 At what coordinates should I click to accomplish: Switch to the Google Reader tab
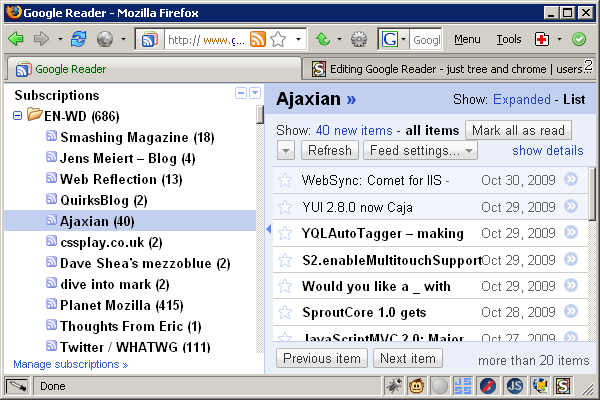153,69
